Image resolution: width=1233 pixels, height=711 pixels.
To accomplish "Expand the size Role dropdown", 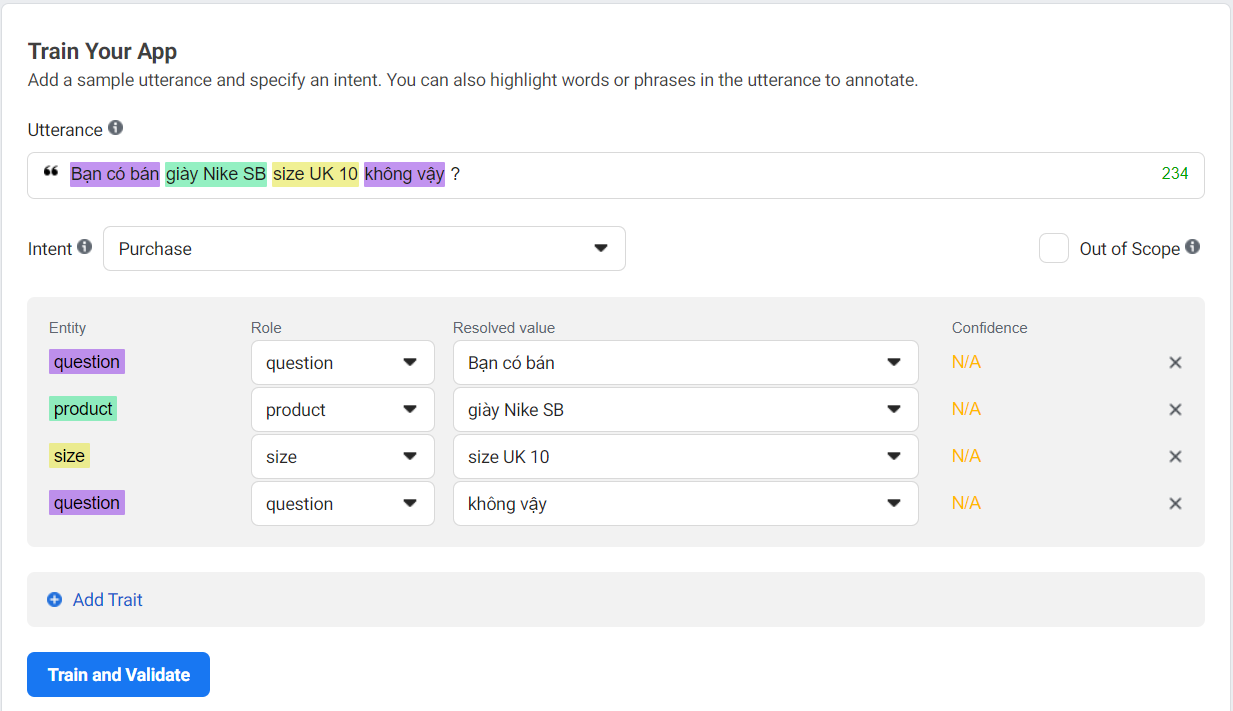I will point(342,457).
